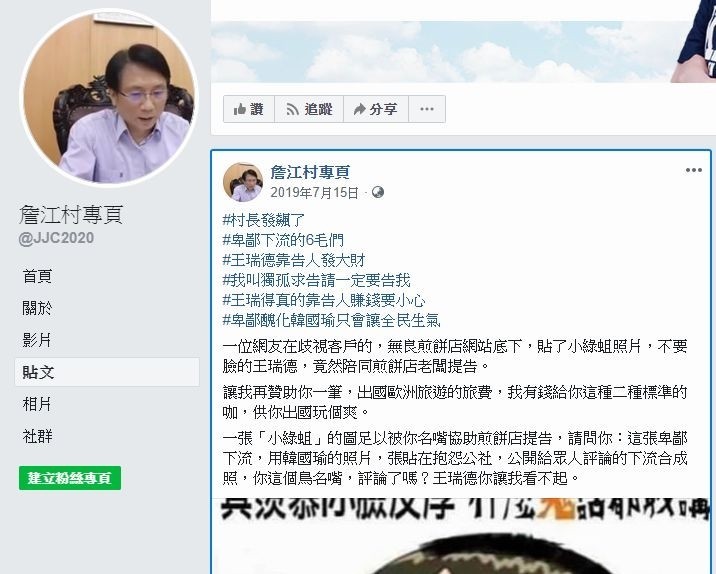The height and width of the screenshot is (574, 716).
Task: Open the small post author avatar
Action: pos(243,182)
